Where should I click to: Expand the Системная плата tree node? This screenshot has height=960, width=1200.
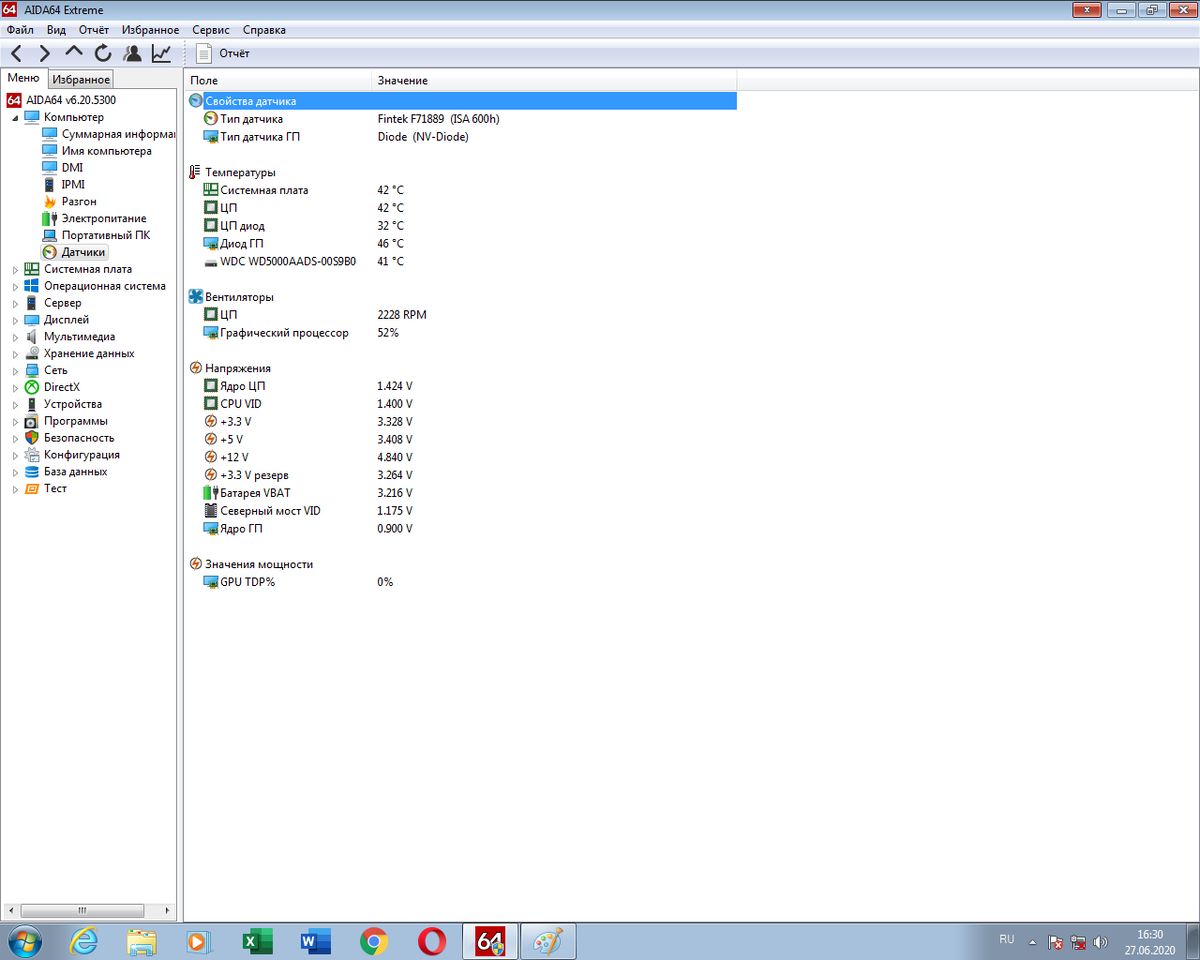(15, 269)
